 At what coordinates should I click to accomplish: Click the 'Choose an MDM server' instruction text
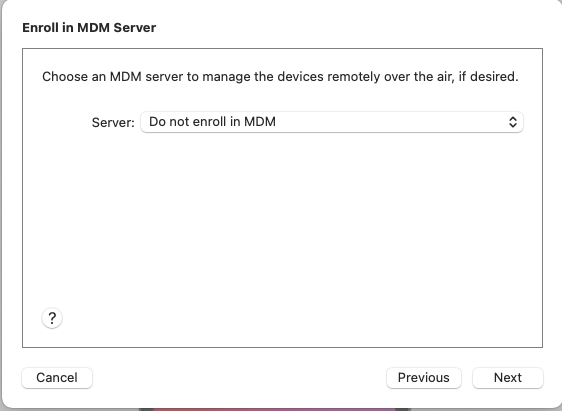[280, 77]
